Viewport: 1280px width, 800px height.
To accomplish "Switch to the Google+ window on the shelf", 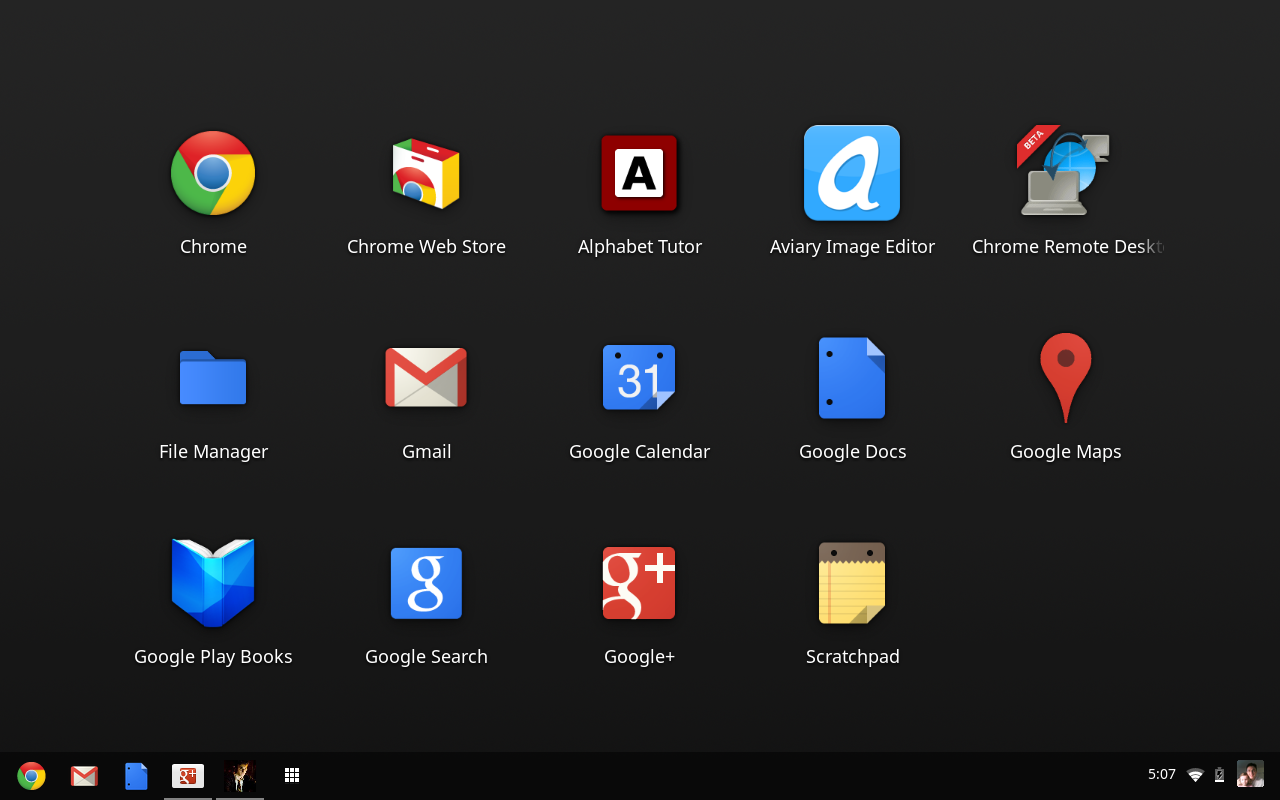I will click(188, 775).
